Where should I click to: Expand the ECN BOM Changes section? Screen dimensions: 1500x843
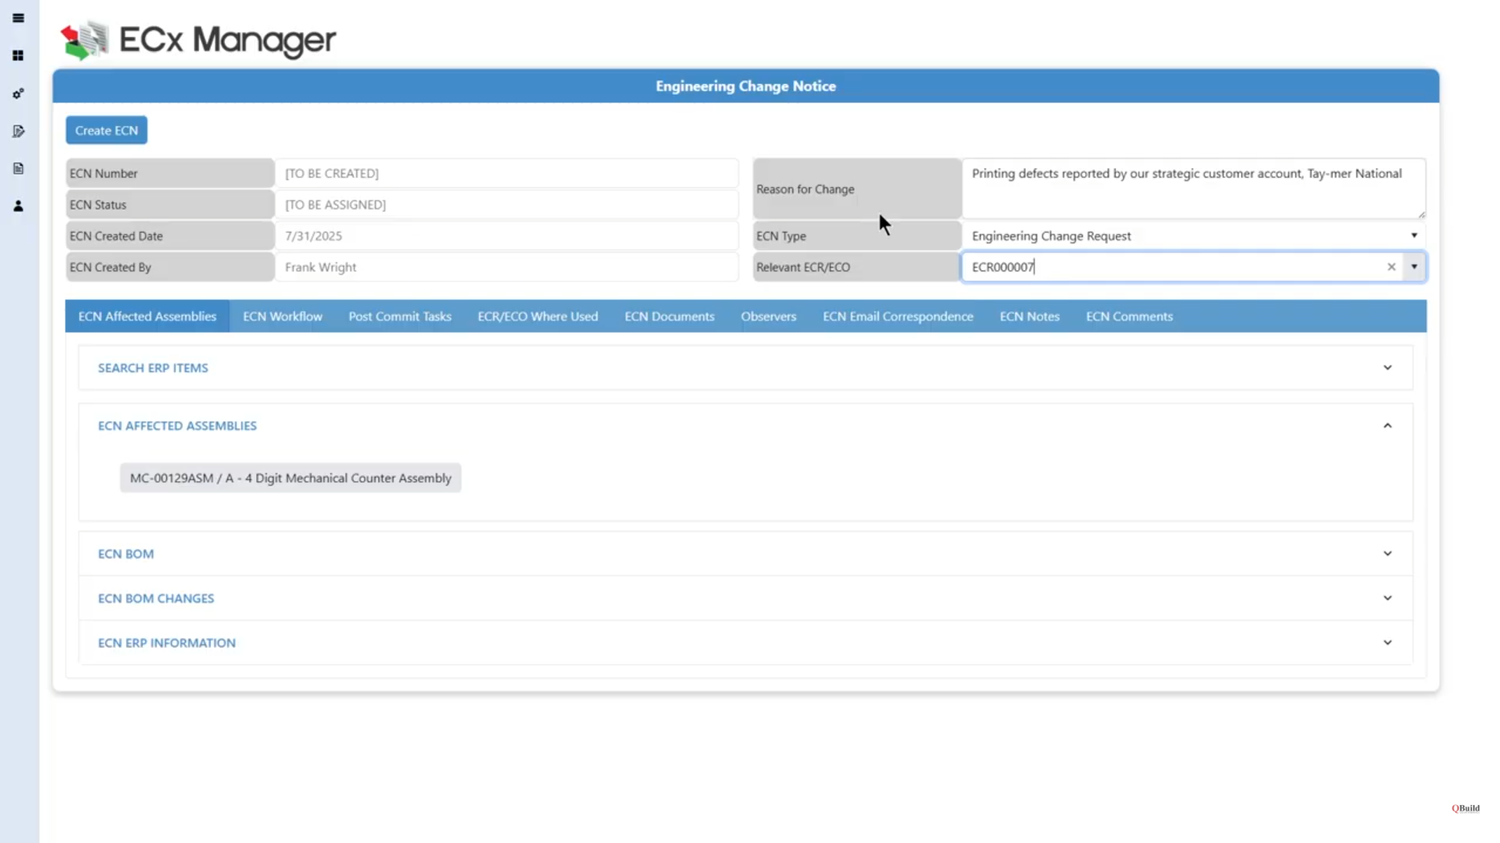[x=1387, y=598]
